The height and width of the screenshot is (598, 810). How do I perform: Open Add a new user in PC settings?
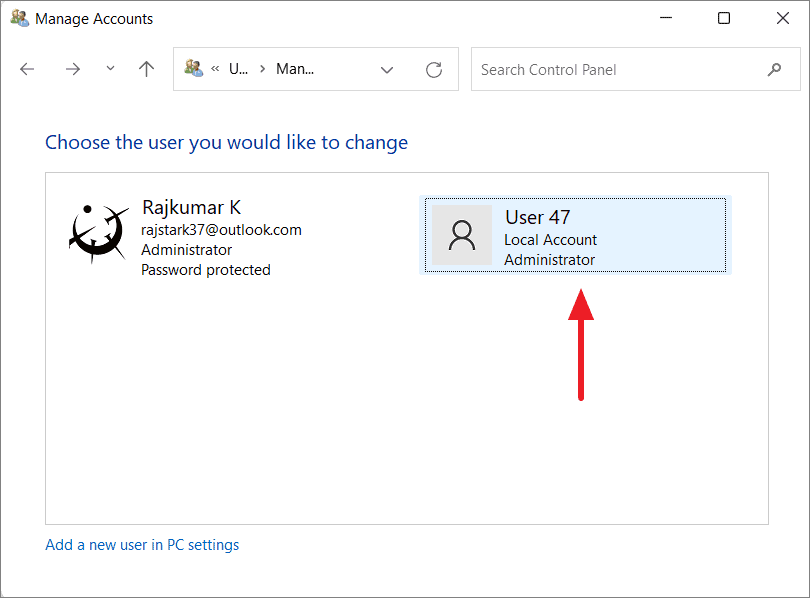pyautogui.click(x=141, y=544)
